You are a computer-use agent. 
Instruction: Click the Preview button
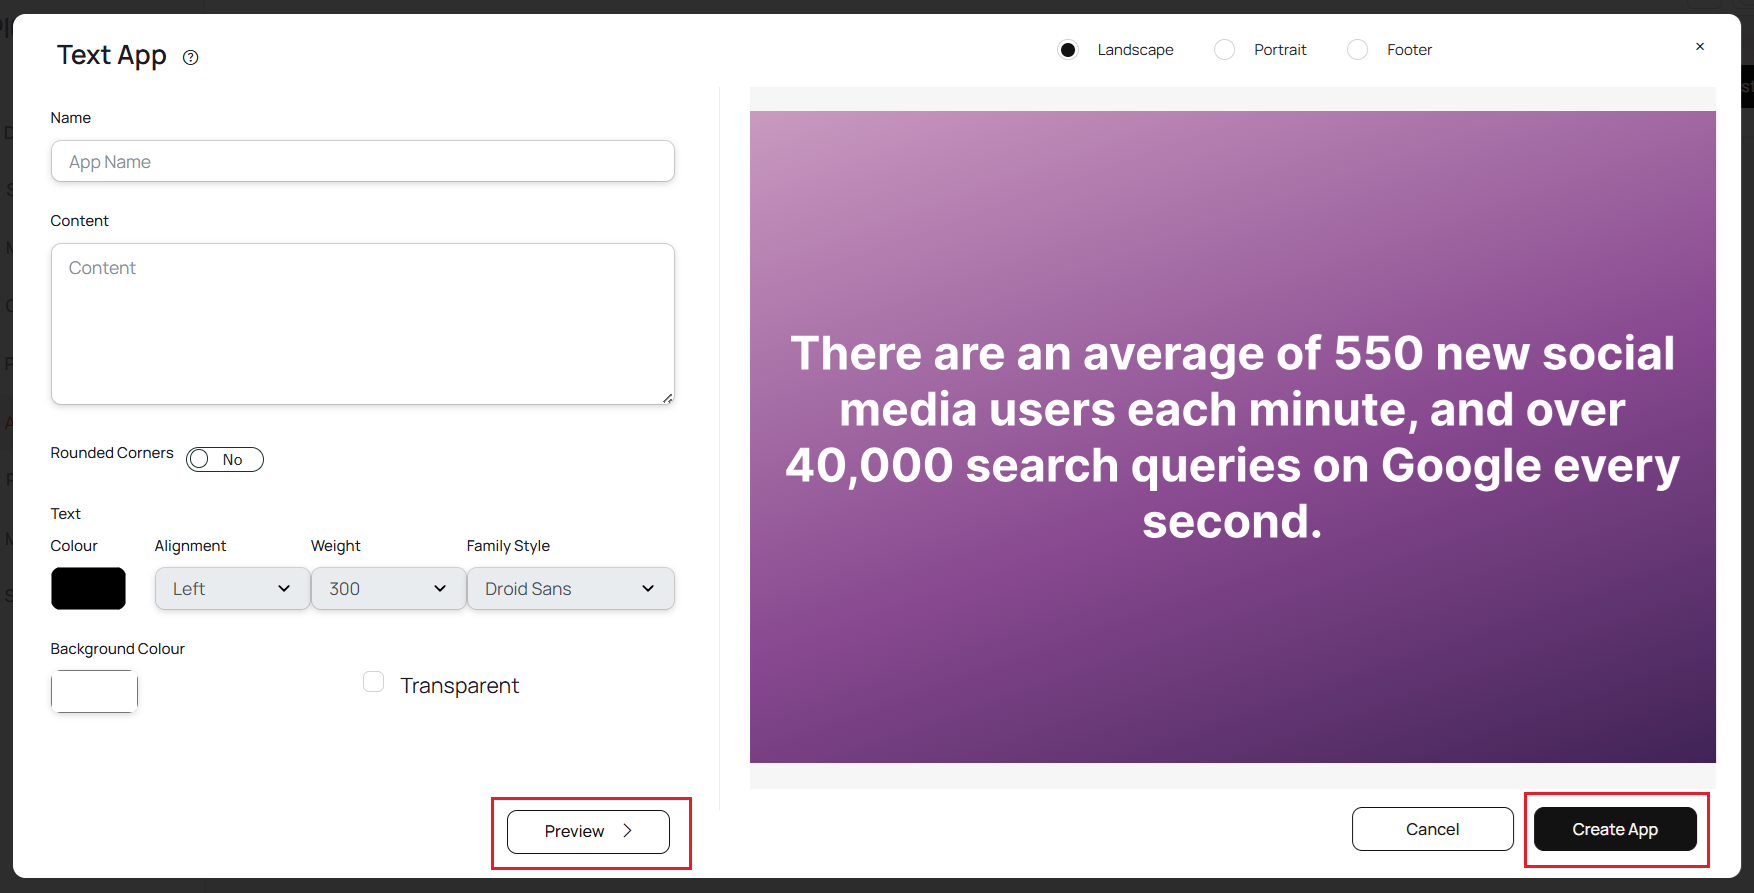588,831
